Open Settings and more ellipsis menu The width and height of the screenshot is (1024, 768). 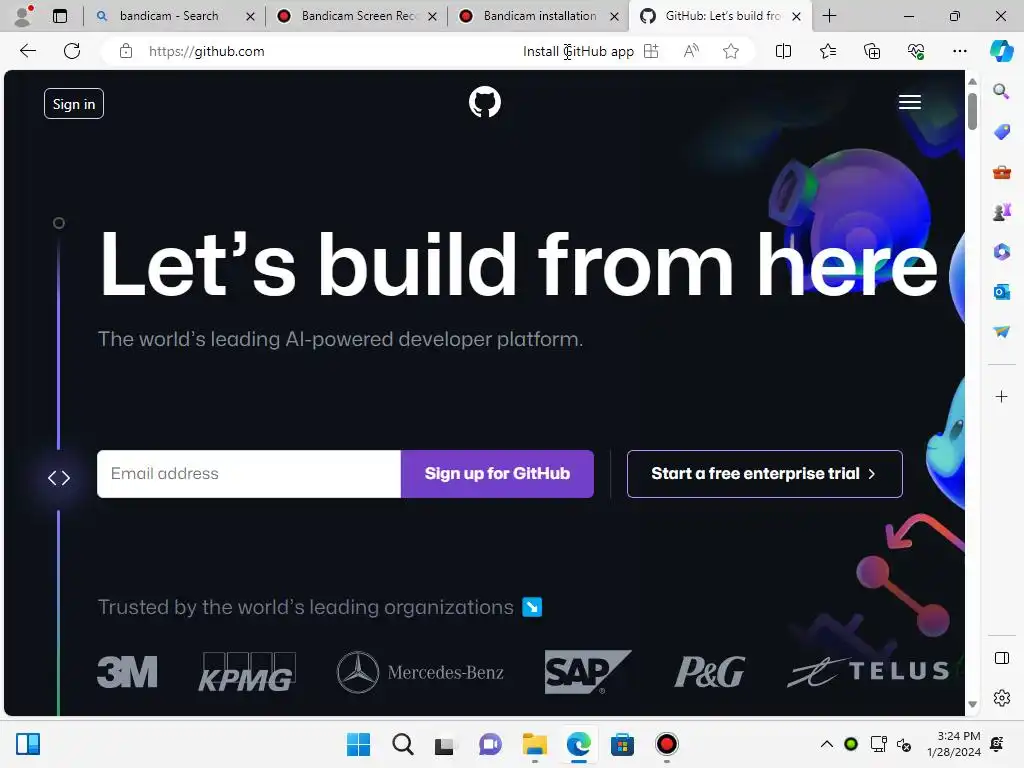[959, 51]
